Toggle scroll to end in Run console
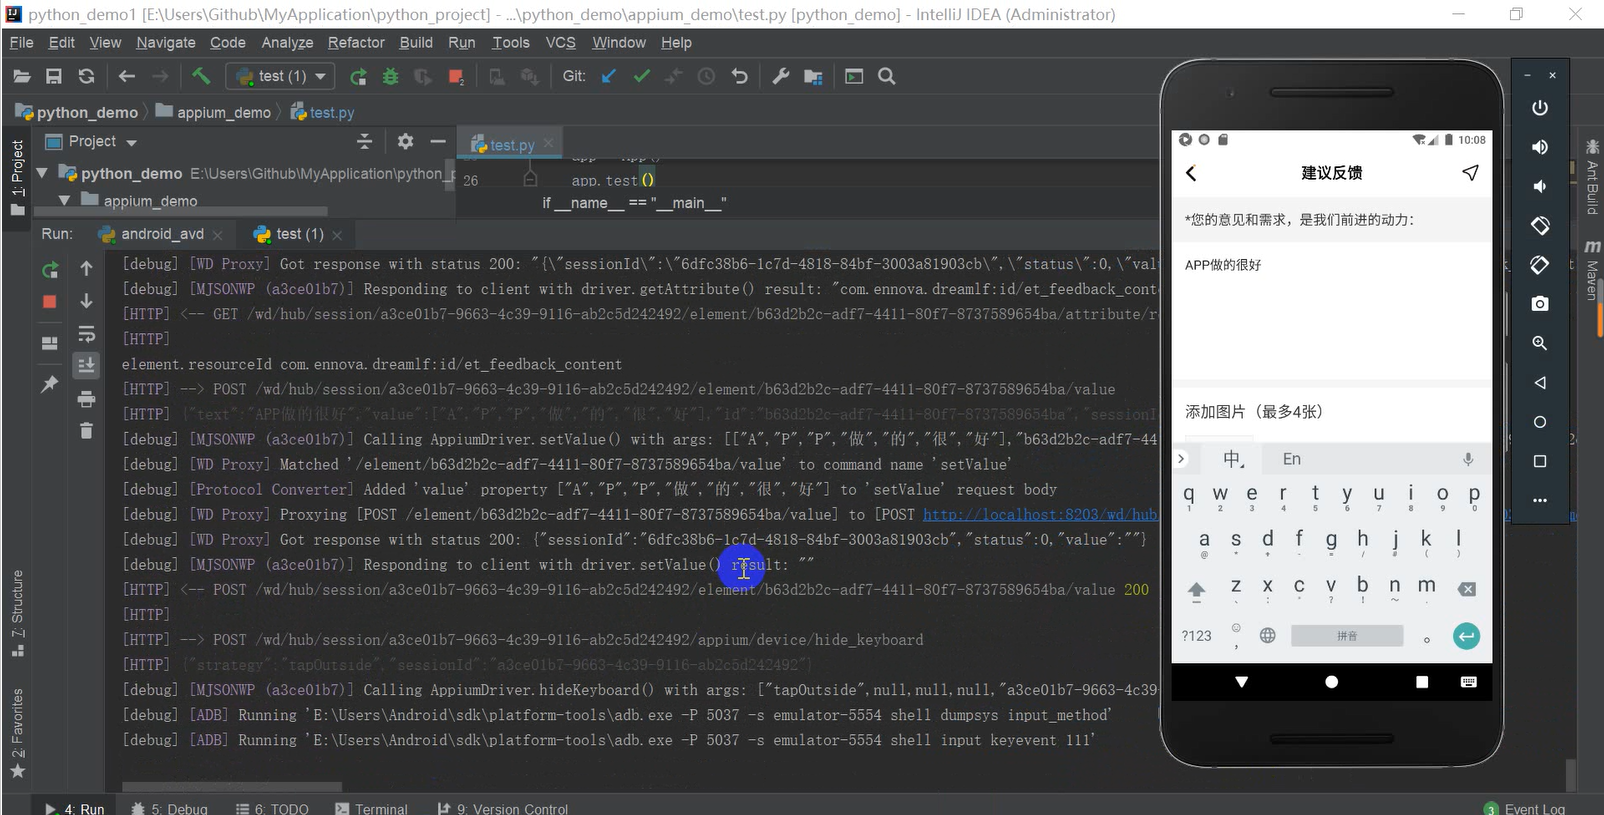The width and height of the screenshot is (1604, 815). 86,365
